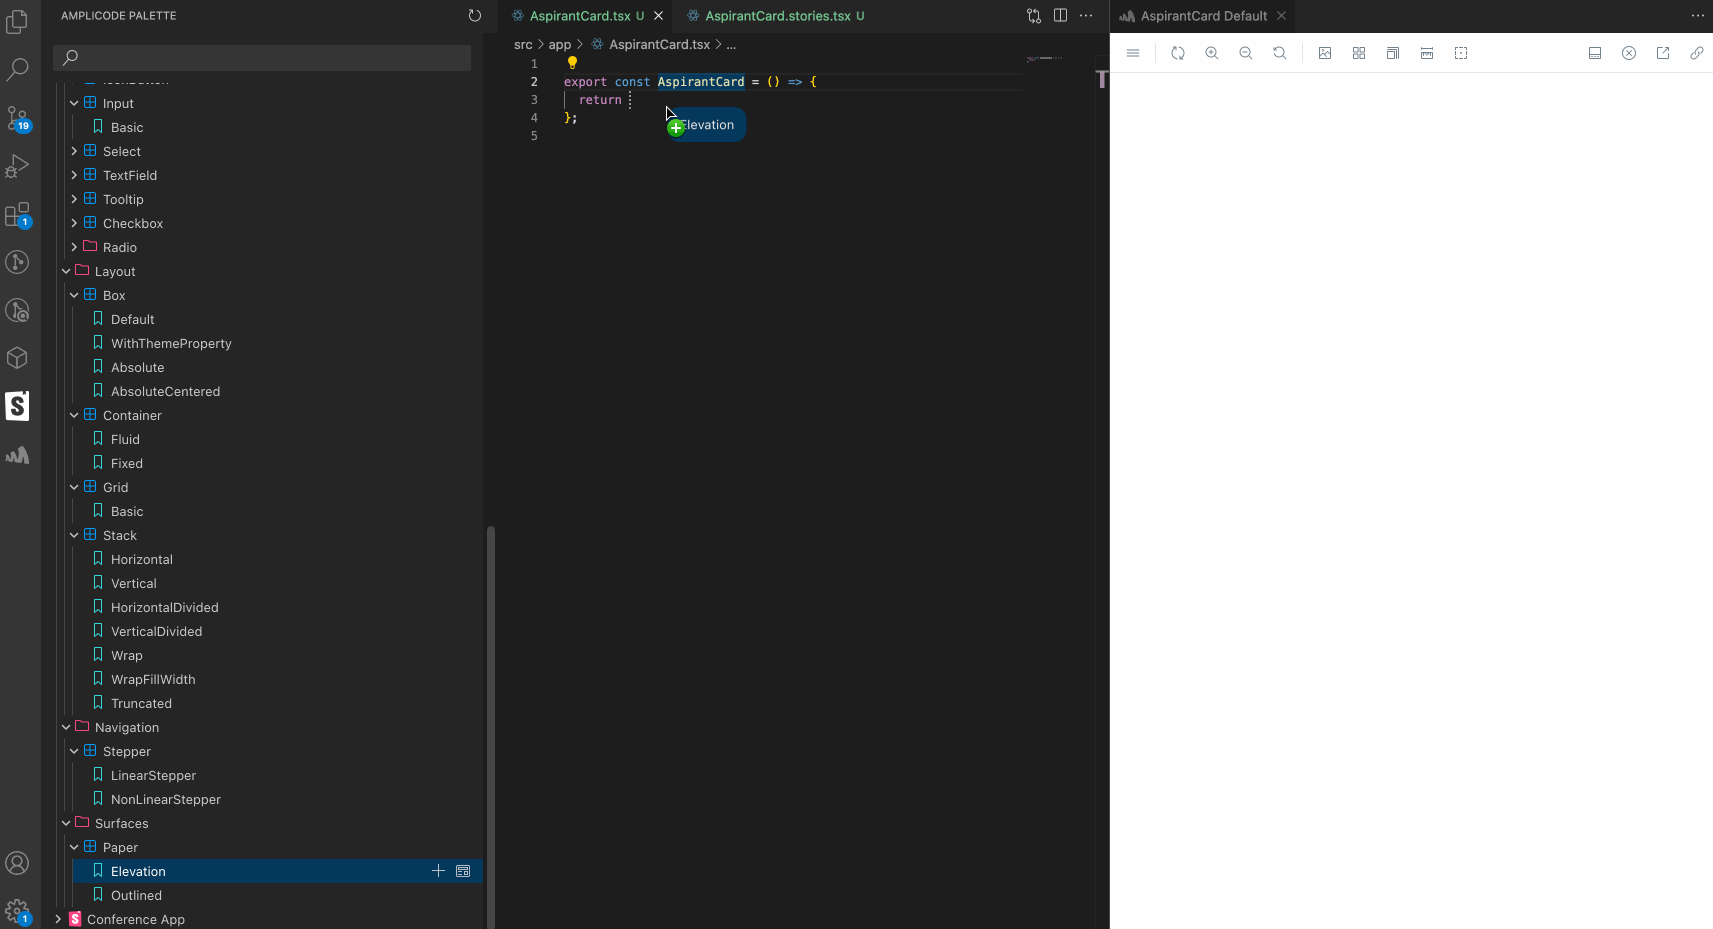Copy the story link icon

pyautogui.click(x=1697, y=53)
